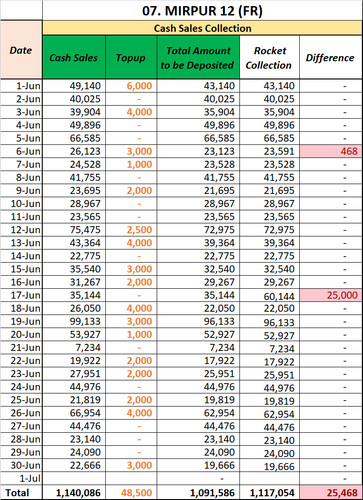Click cash sales value 66,954
Viewport: 363px width, 500px height.
74,413
